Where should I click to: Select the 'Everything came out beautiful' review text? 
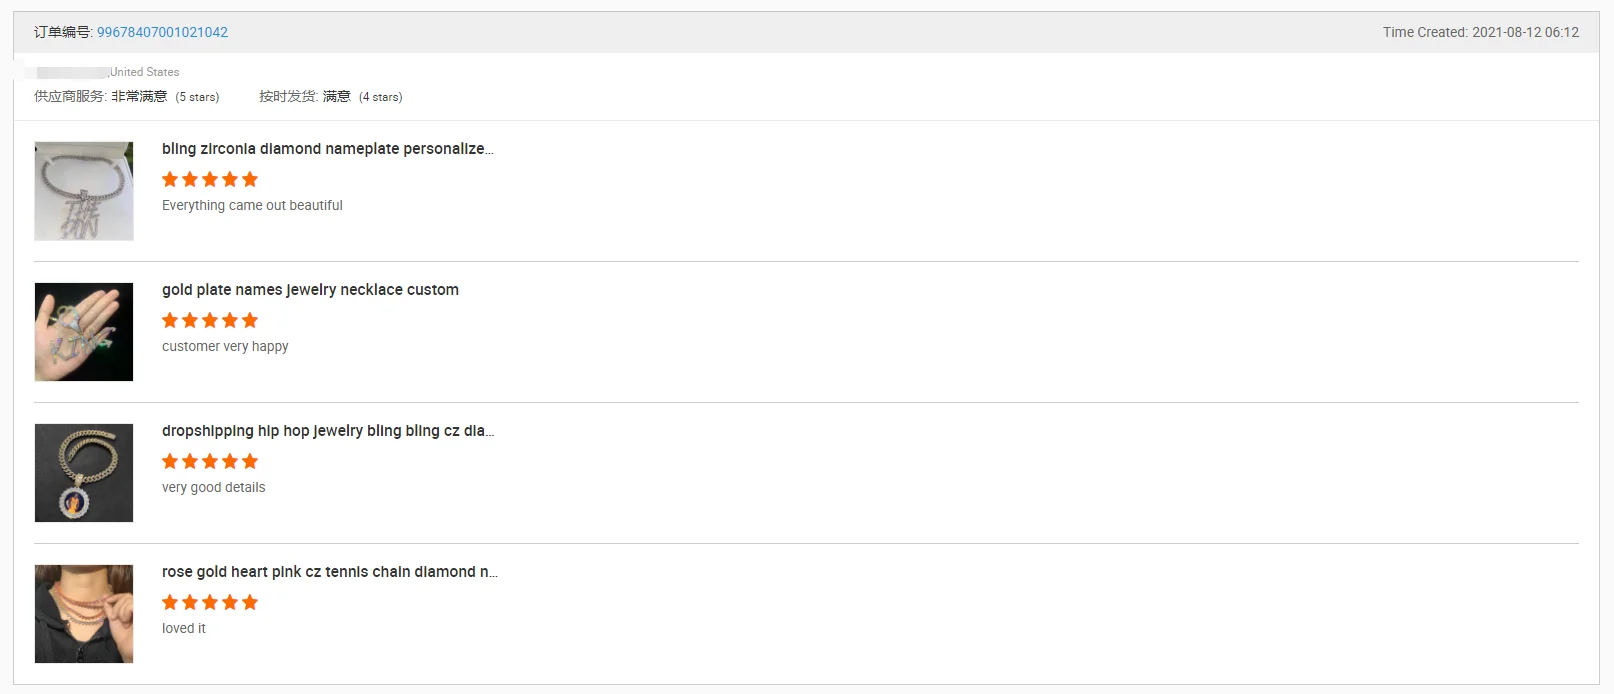pos(252,205)
